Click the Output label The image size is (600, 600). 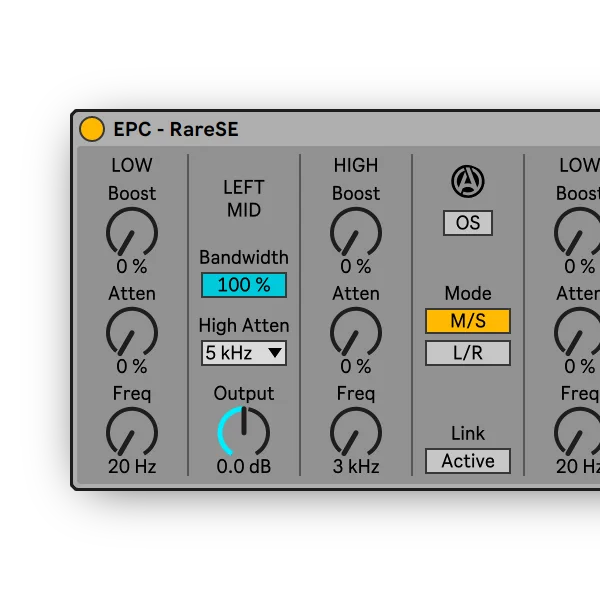point(244,394)
